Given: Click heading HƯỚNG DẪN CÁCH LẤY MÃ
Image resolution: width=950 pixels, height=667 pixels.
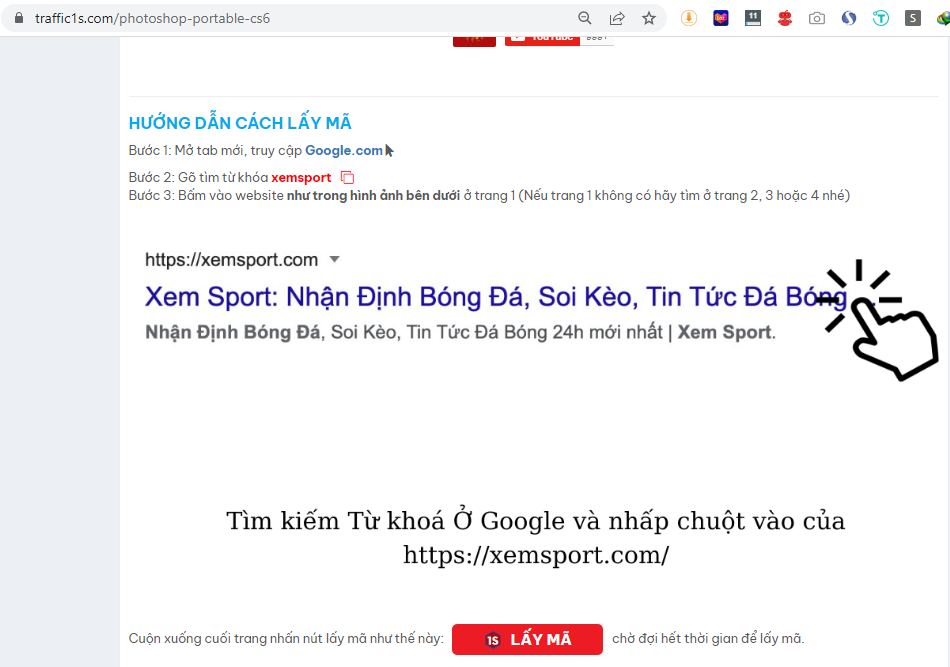Looking at the screenshot, I should click(x=240, y=123).
